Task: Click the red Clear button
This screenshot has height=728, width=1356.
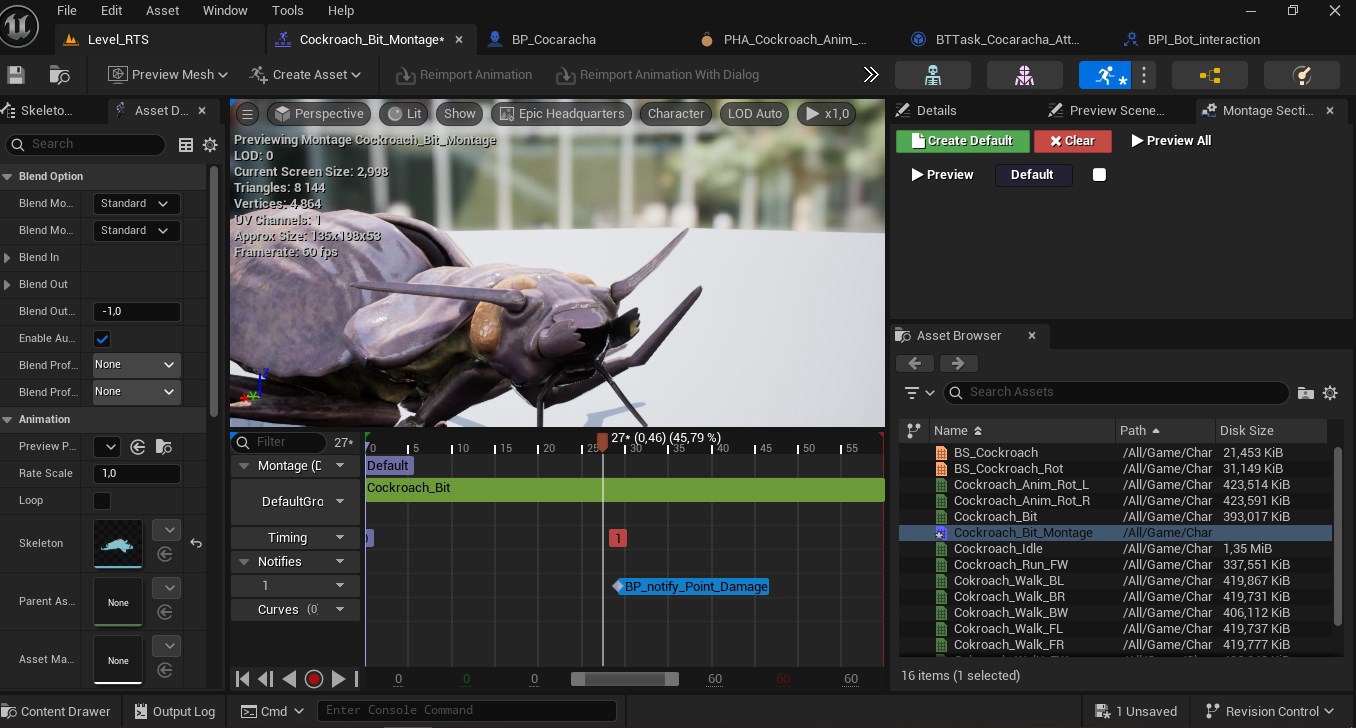Action: click(x=1072, y=141)
